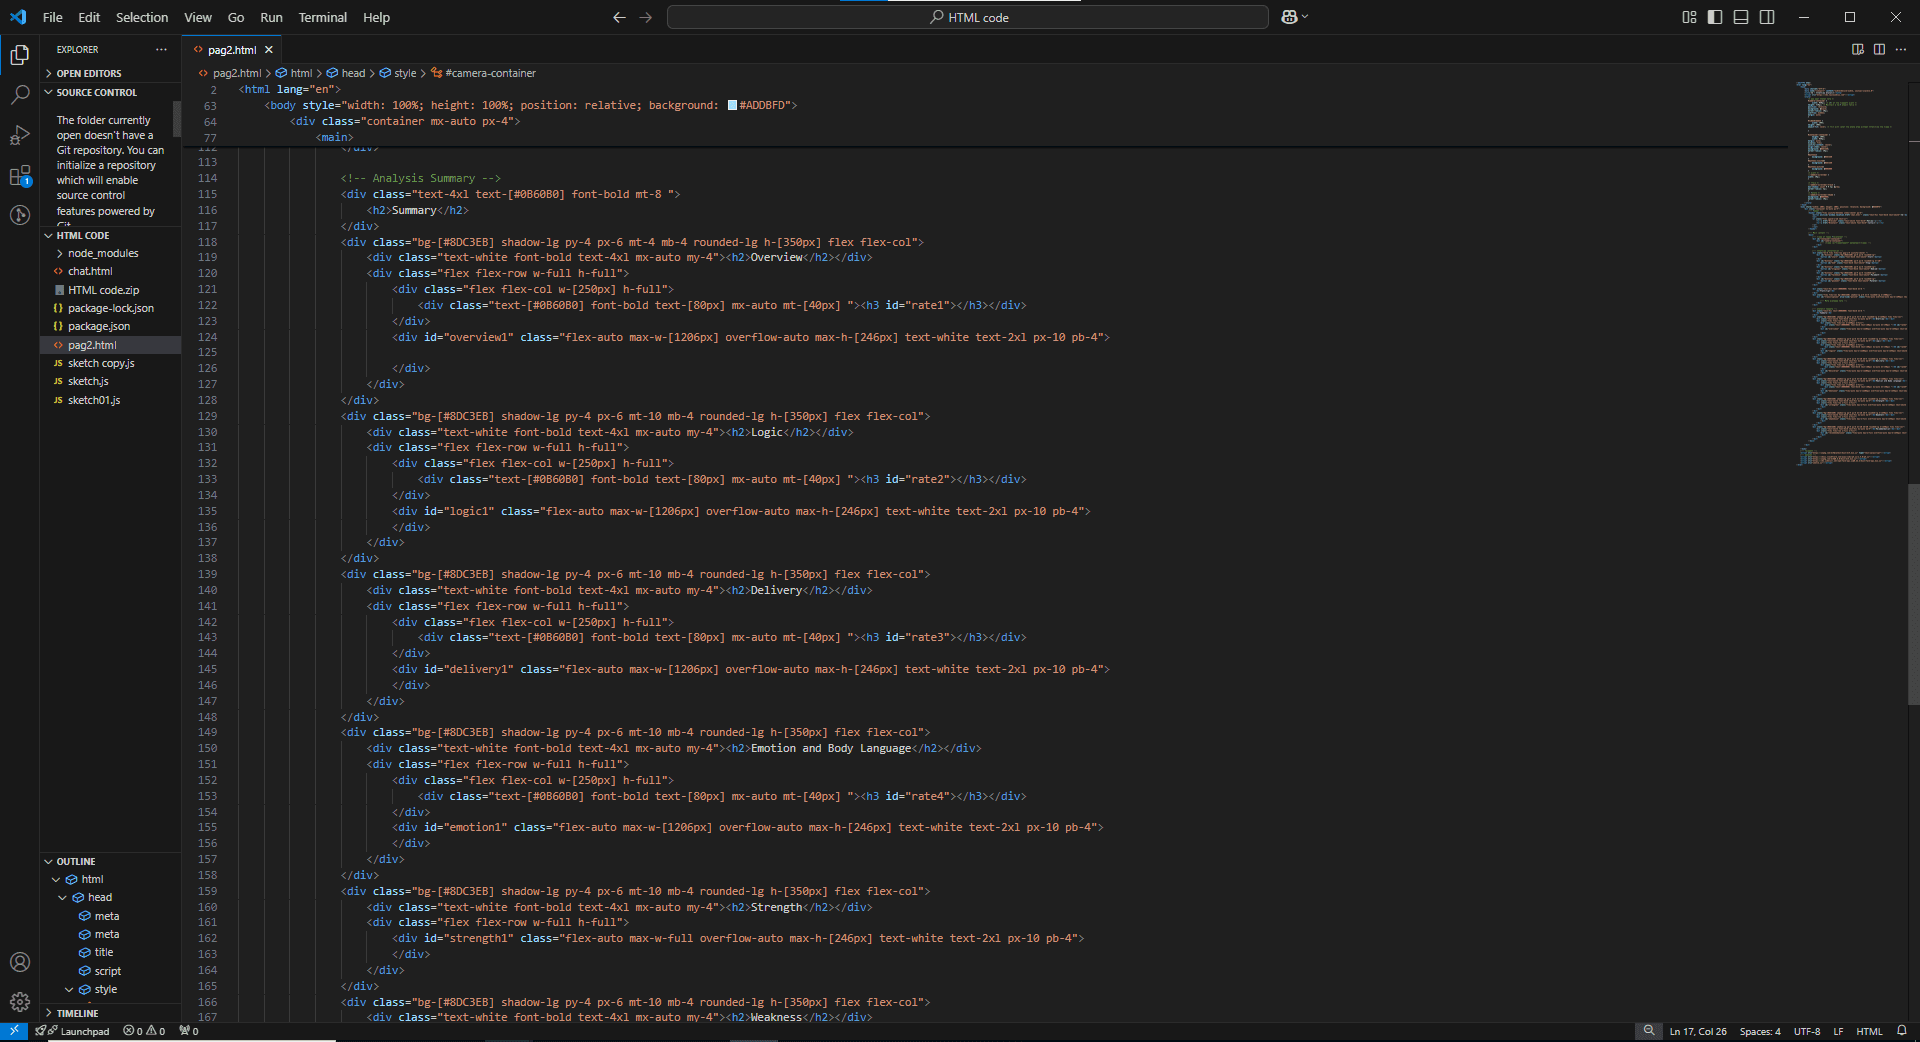This screenshot has width=1920, height=1042.
Task: Click the Launchpad status bar item
Action: click(73, 1031)
